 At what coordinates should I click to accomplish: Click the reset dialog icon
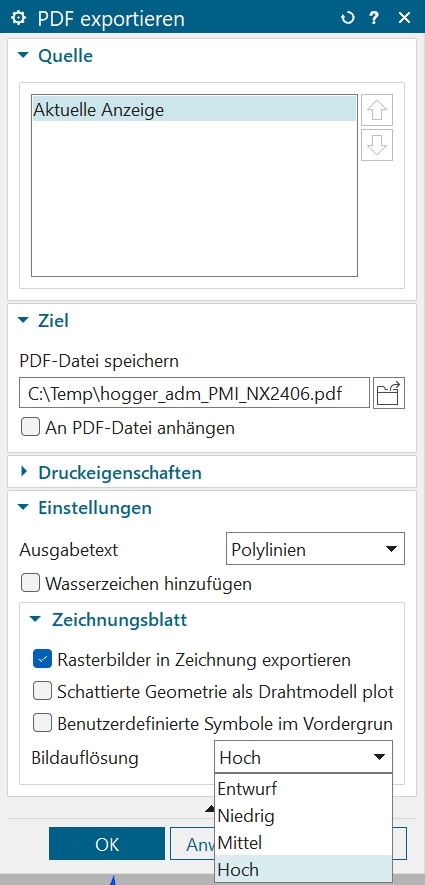(347, 18)
